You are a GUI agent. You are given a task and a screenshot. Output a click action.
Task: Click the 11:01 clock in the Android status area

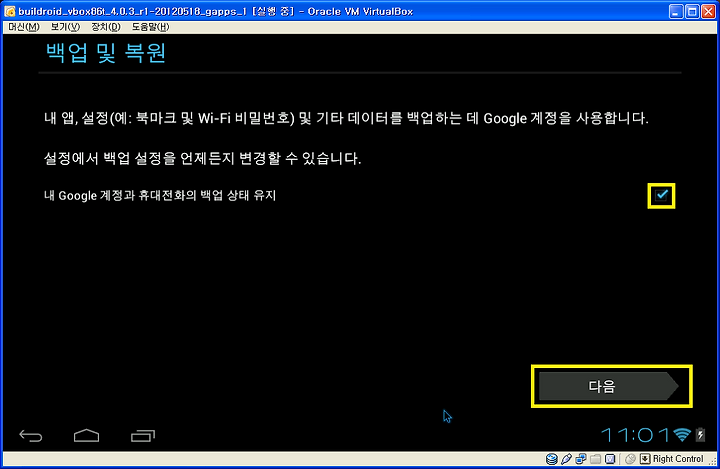[x=636, y=435]
